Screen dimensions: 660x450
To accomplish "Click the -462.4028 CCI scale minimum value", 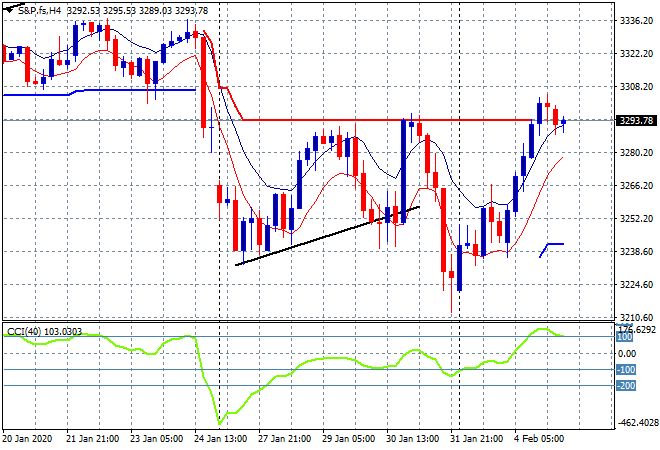I will (636, 423).
